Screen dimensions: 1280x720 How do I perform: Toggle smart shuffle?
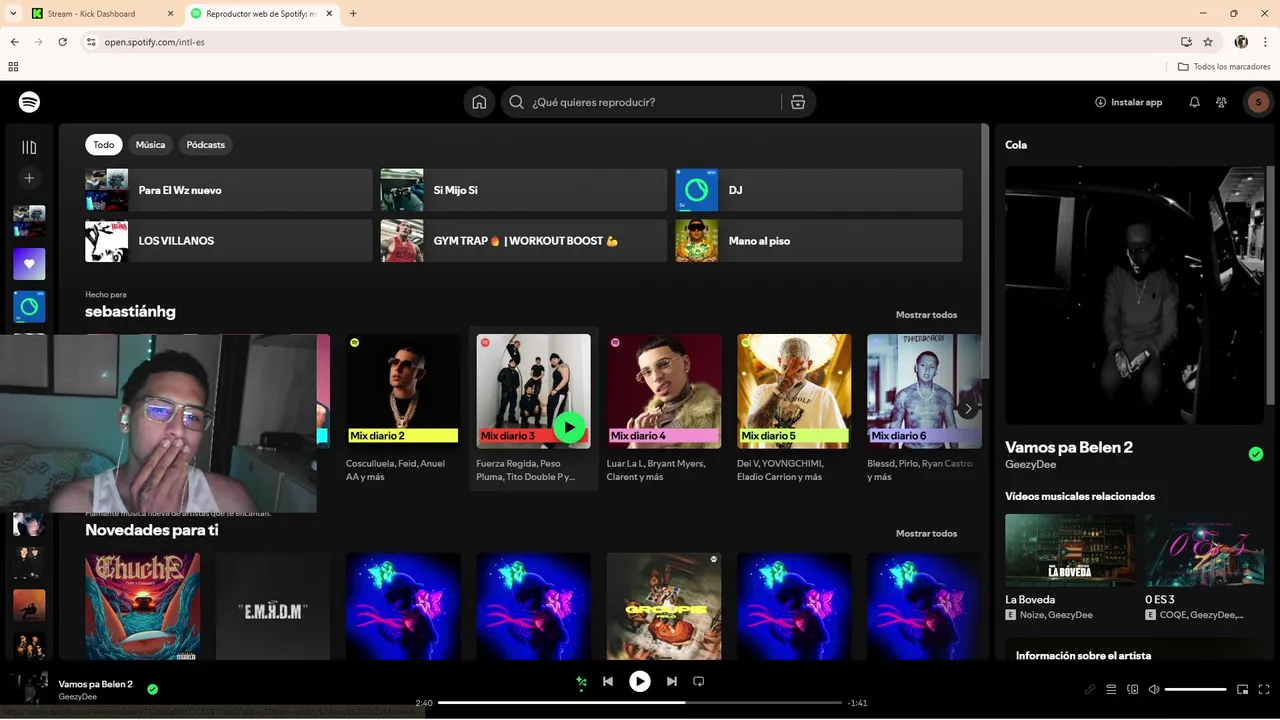pos(581,682)
